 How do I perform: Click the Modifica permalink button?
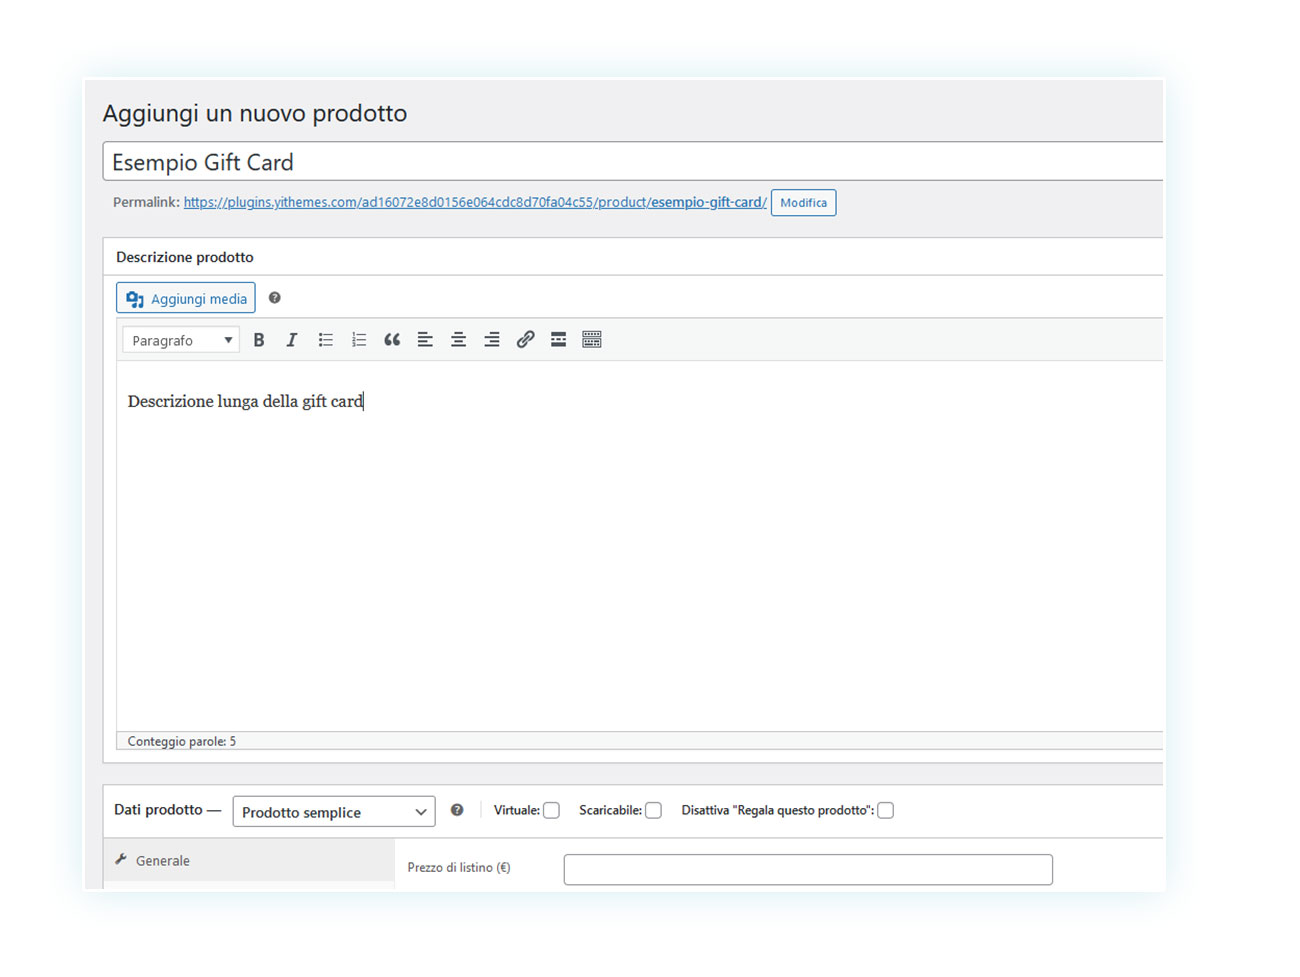pyautogui.click(x=804, y=203)
